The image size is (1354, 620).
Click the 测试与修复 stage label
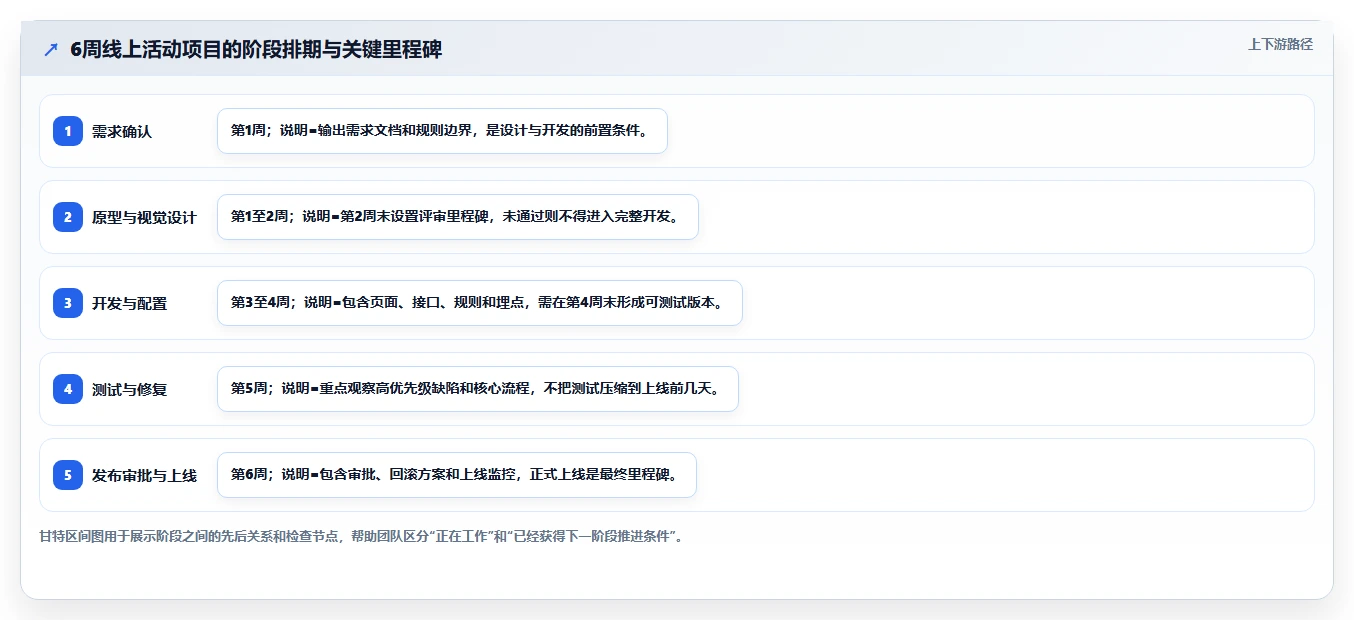(129, 389)
